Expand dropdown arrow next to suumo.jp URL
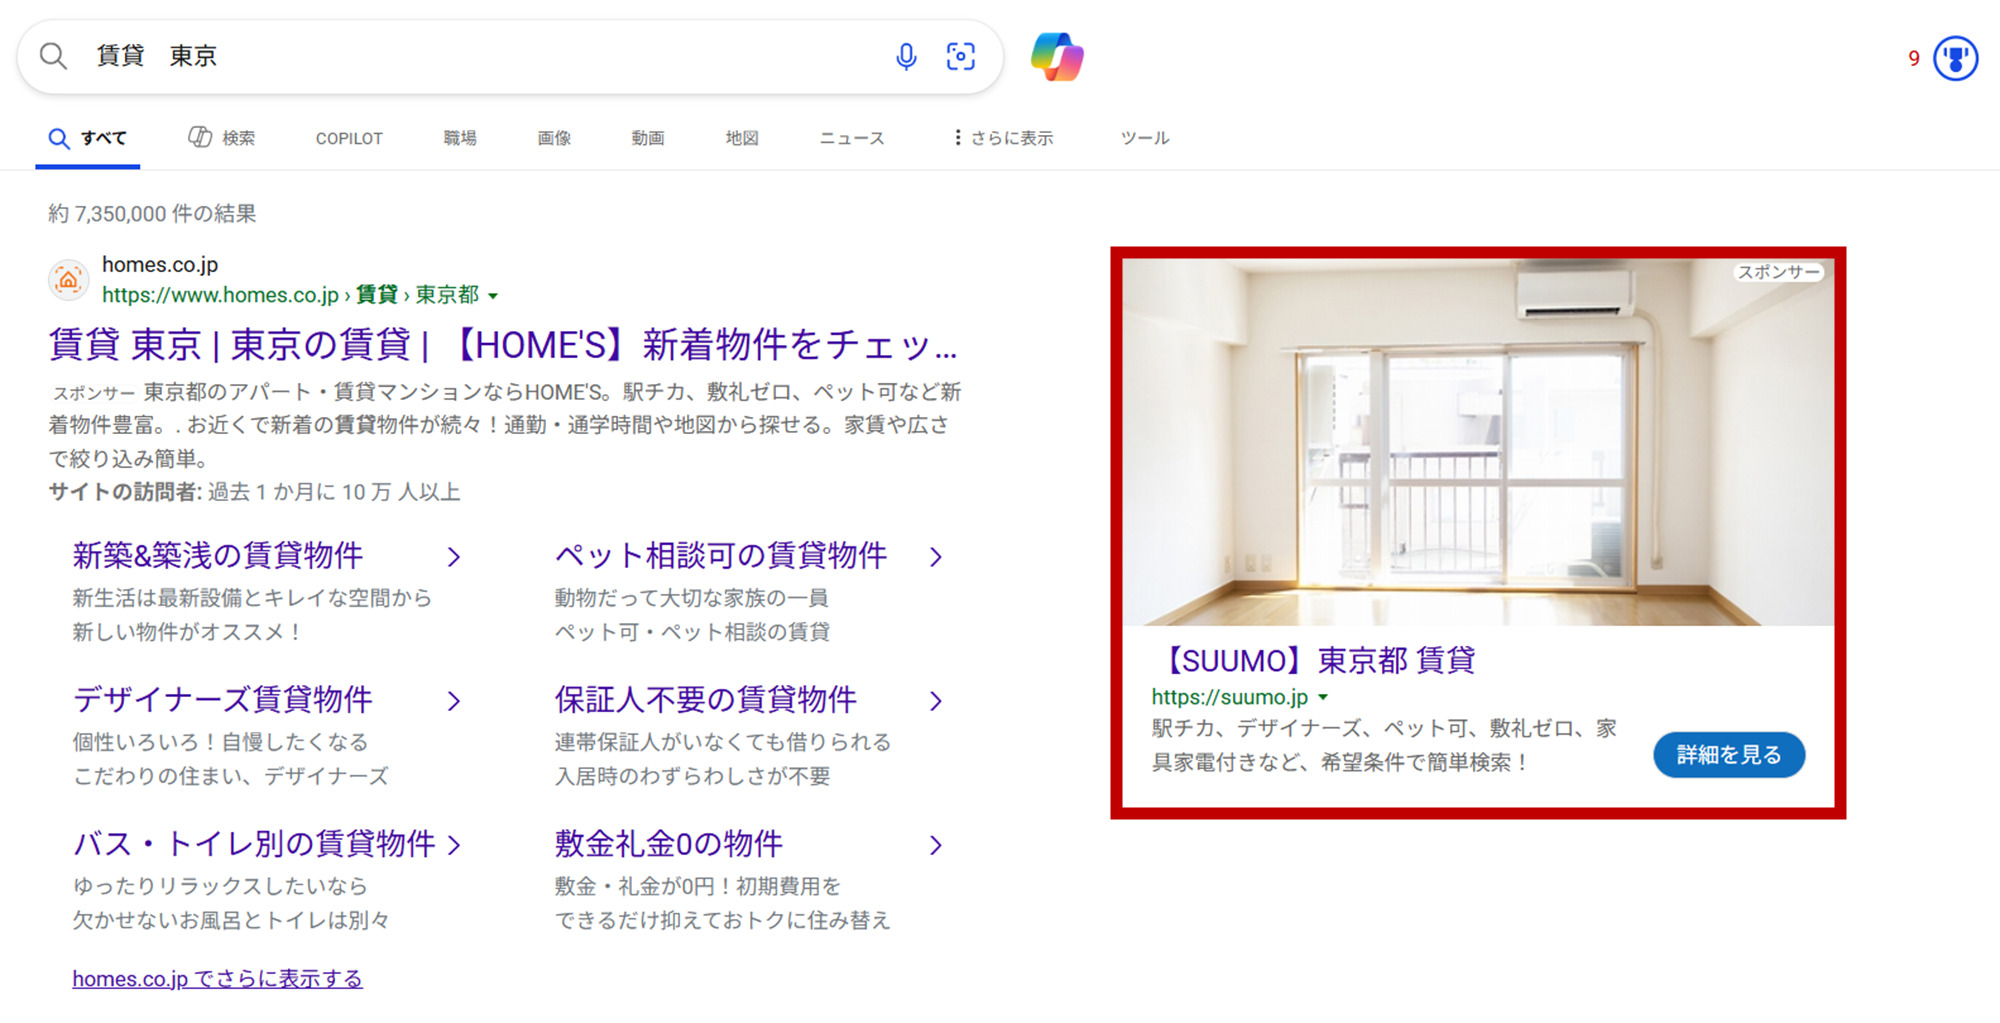 coord(1323,698)
